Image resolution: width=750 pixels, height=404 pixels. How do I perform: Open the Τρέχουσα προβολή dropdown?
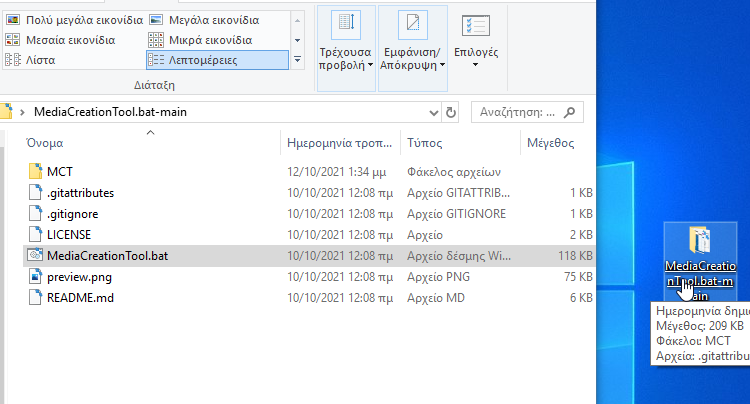(x=346, y=48)
